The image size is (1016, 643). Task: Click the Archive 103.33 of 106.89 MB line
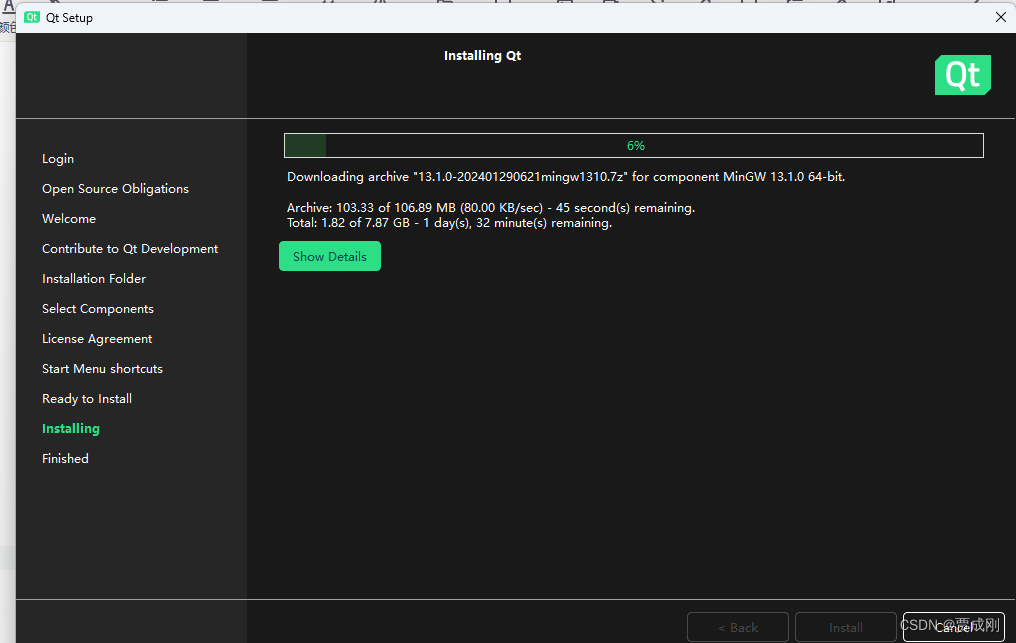point(491,207)
